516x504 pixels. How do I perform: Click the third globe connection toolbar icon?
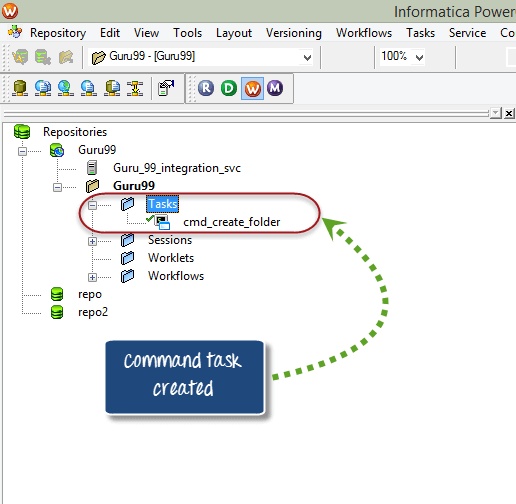(x=89, y=88)
